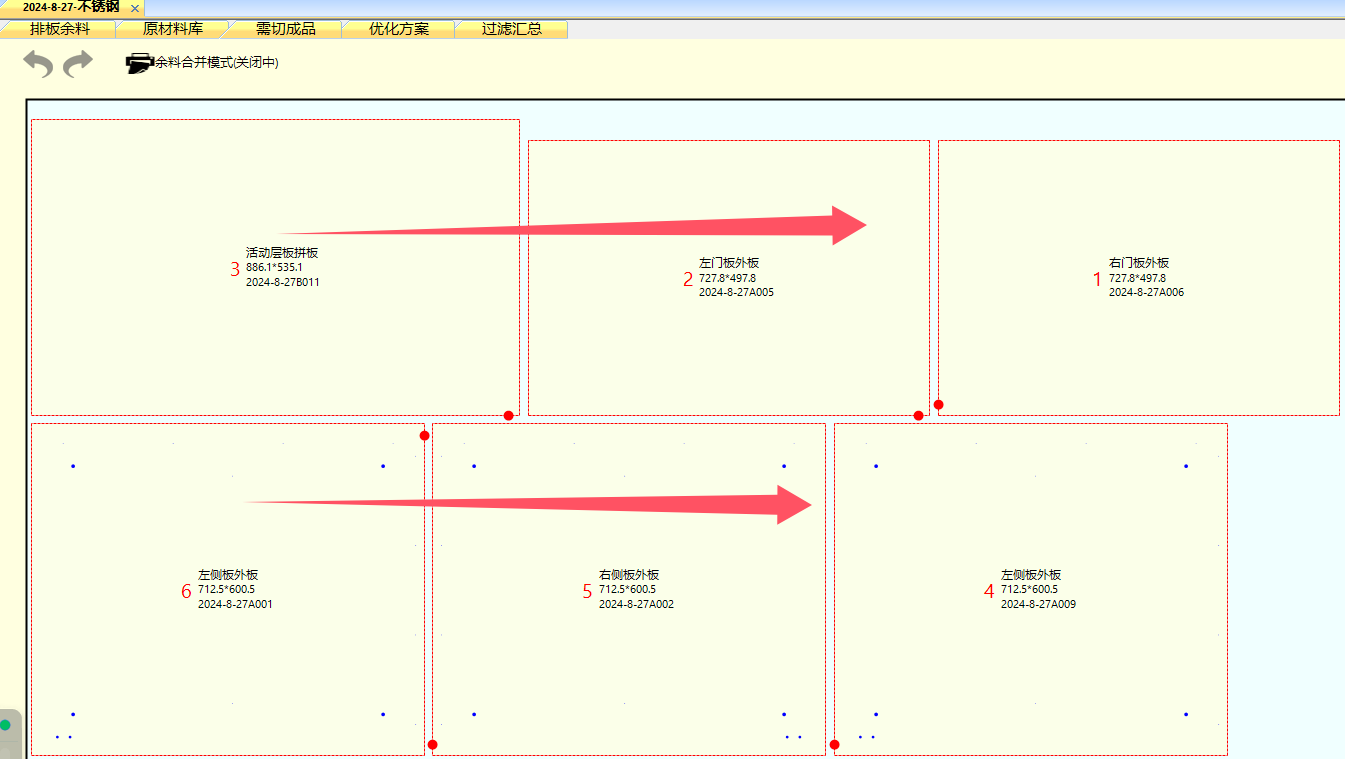Screen dimensions: 1345x759
Task: Open the 过滤汇总 tab
Action: 511,29
